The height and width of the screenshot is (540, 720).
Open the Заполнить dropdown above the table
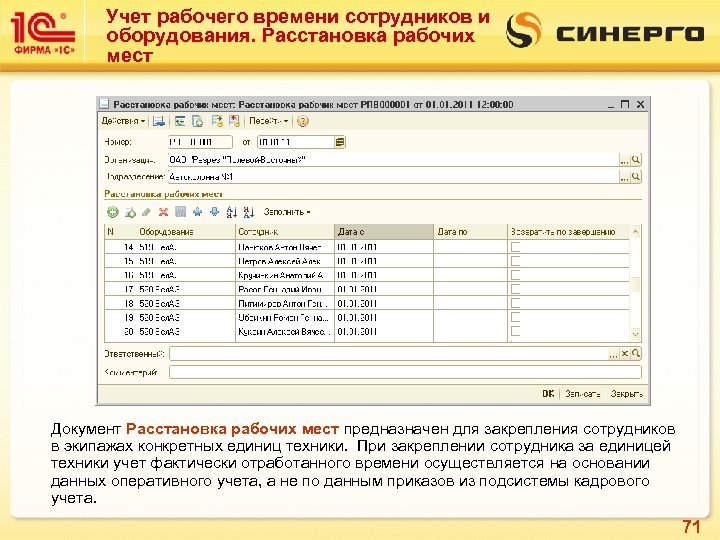287,212
